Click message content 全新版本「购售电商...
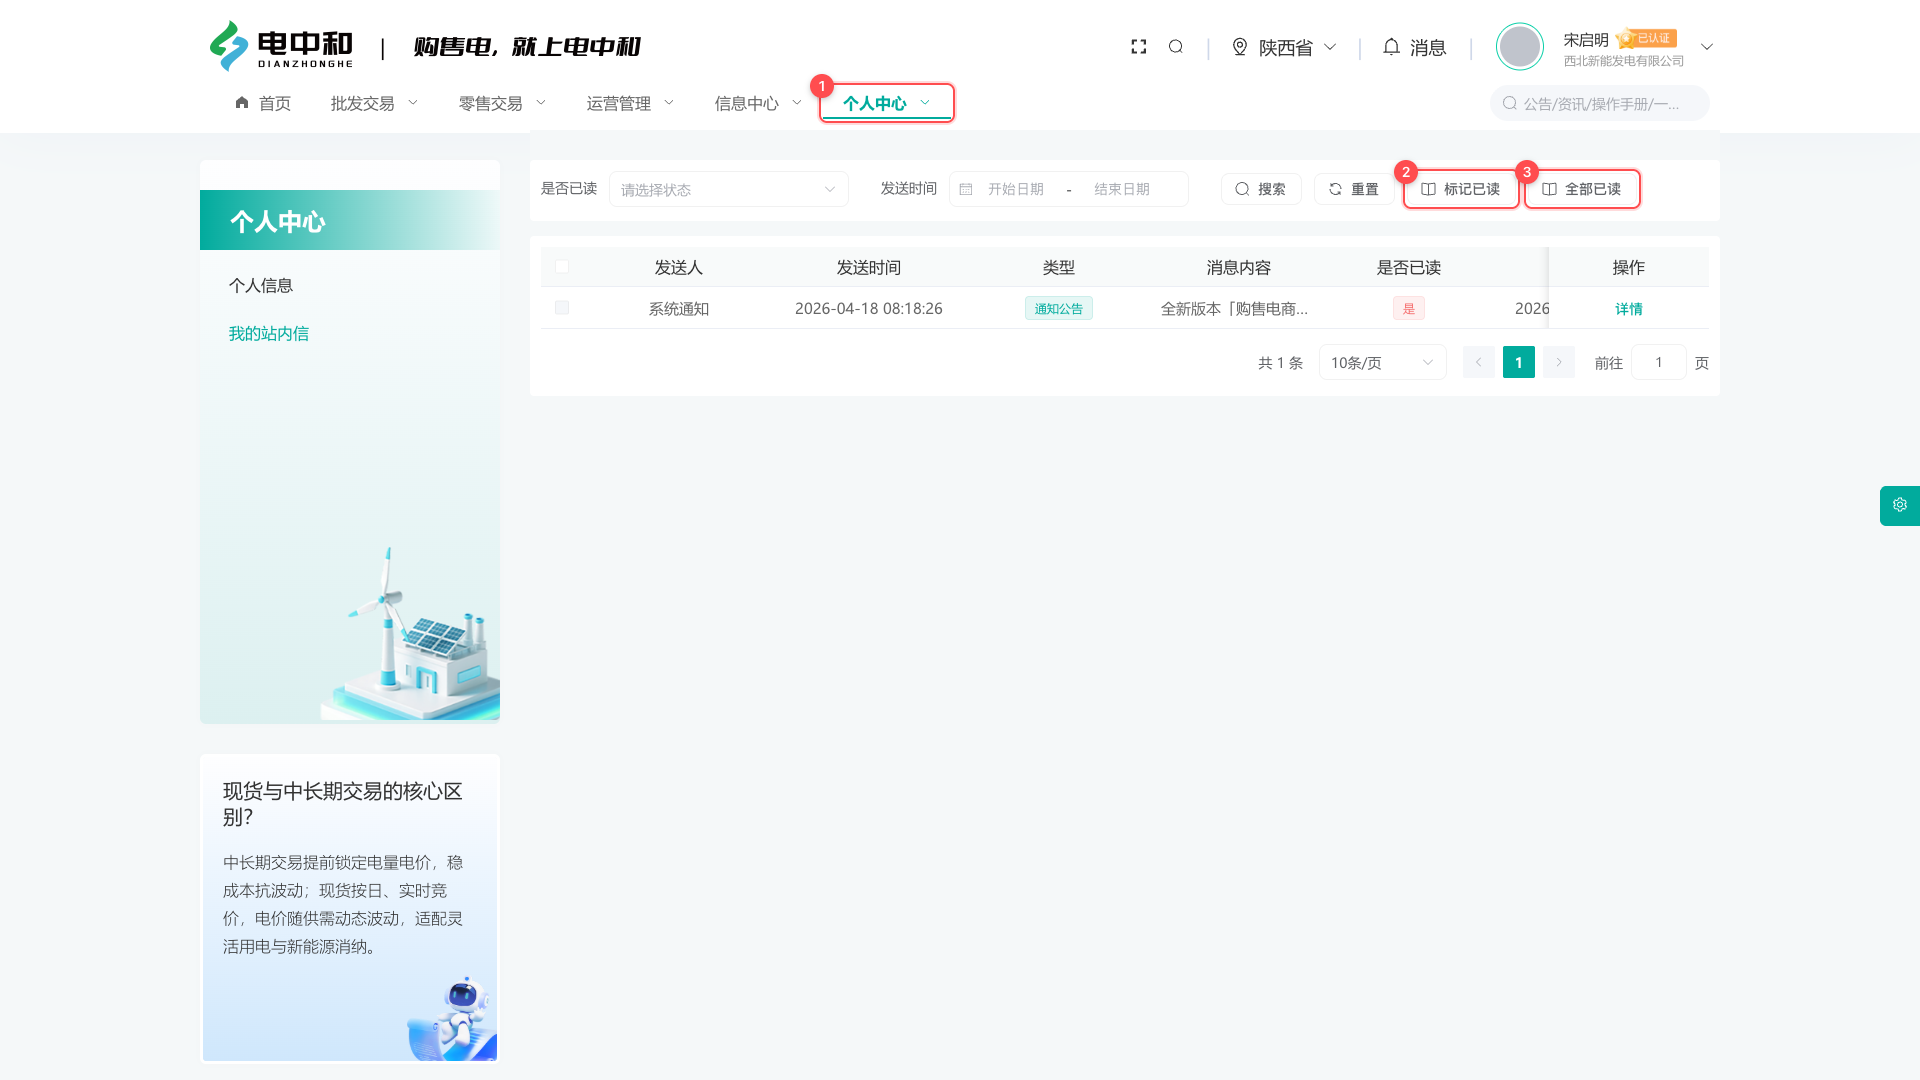This screenshot has height=1080, width=1920. point(1234,309)
